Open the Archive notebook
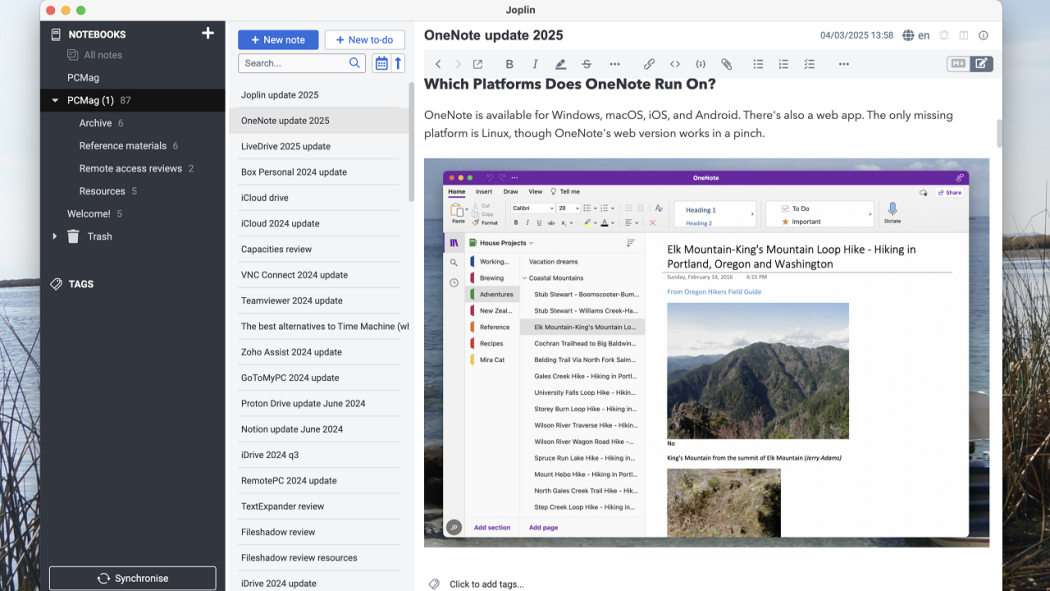Screen dimensions: 1050x591 tap(96, 123)
